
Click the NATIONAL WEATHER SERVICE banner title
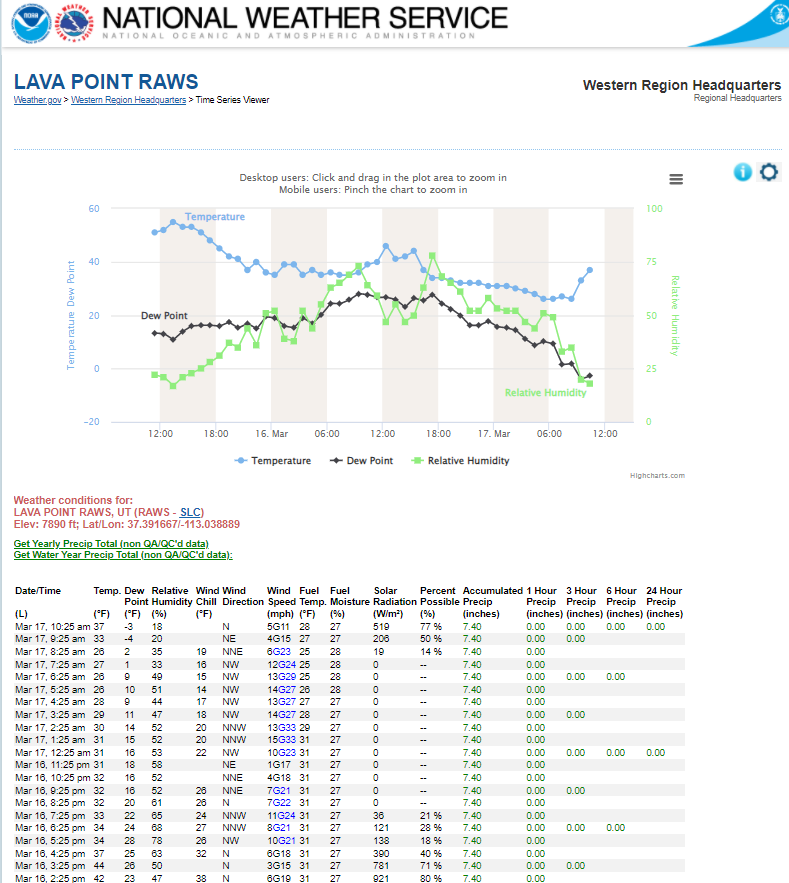[305, 18]
